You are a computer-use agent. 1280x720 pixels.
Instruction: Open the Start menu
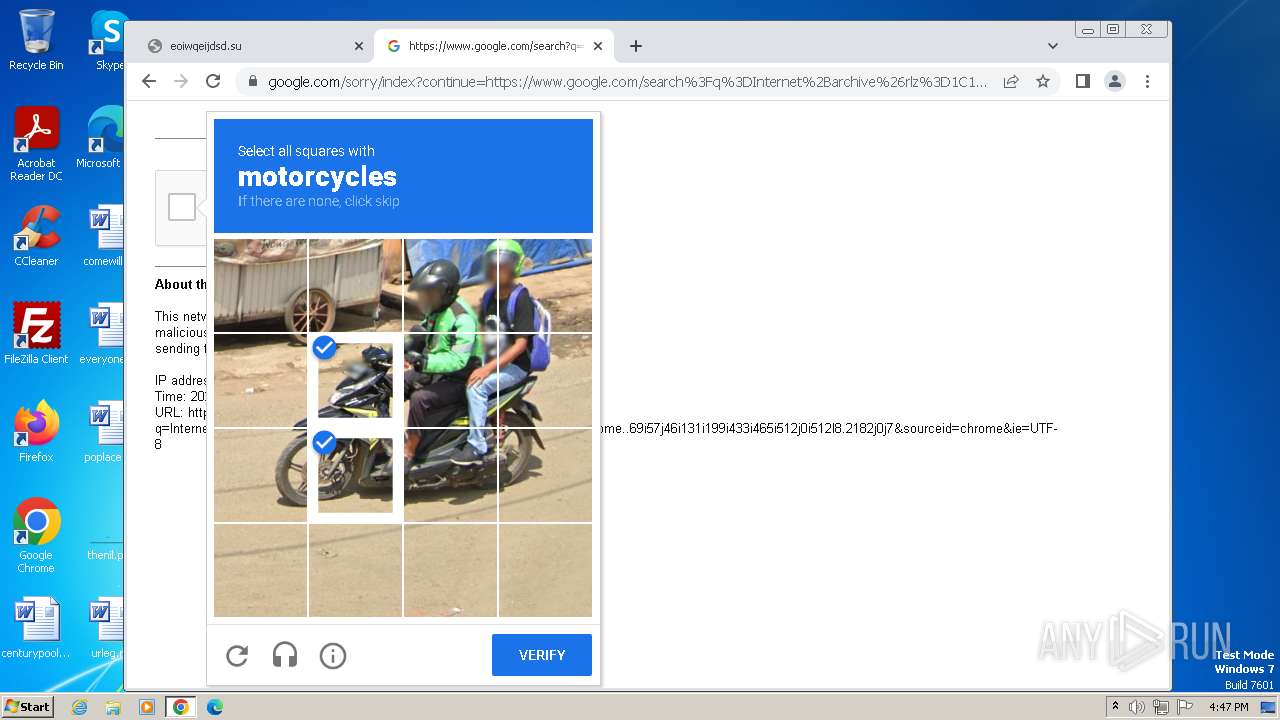click(x=27, y=707)
